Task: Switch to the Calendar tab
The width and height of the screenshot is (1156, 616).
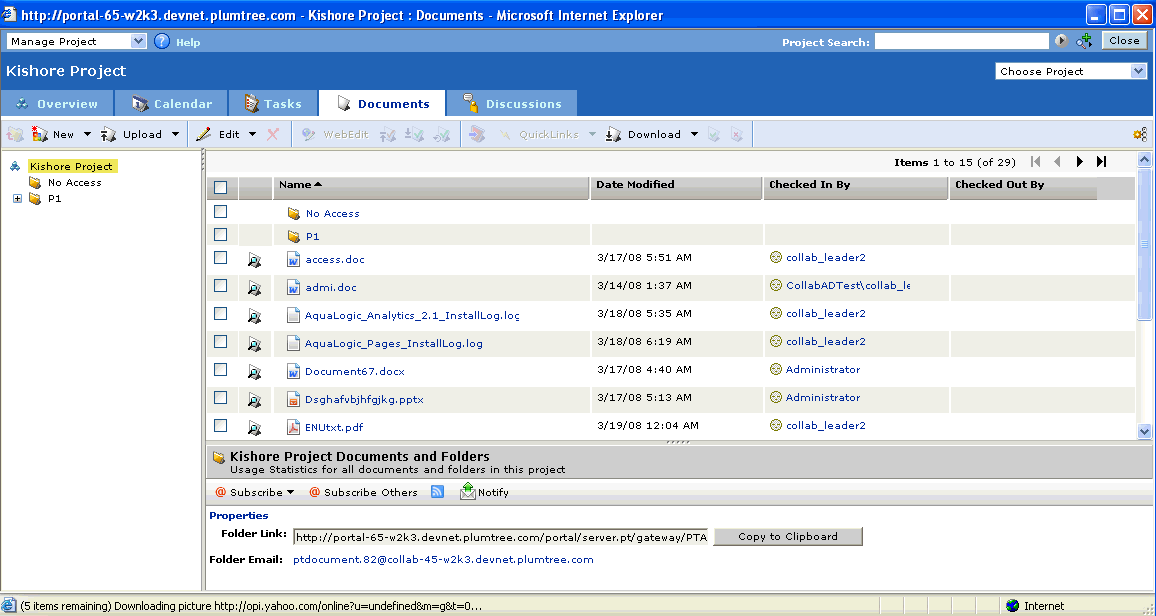Action: pyautogui.click(x=171, y=104)
